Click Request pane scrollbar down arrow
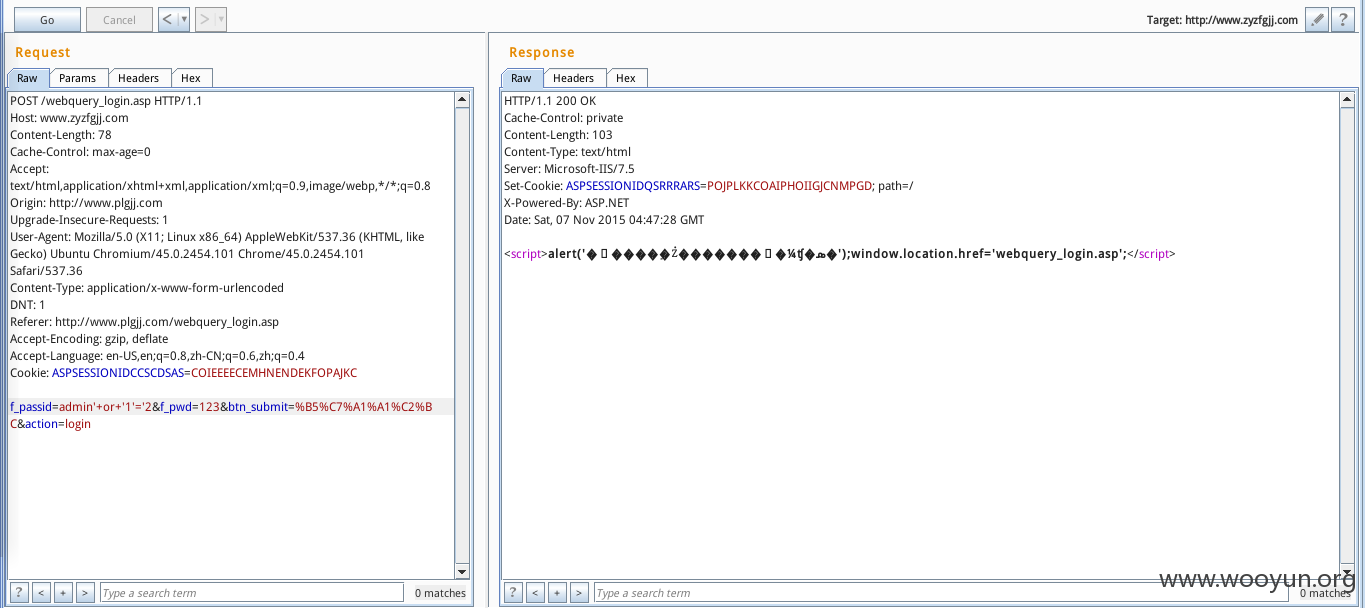Screen dimensions: 1365x608 (462, 571)
